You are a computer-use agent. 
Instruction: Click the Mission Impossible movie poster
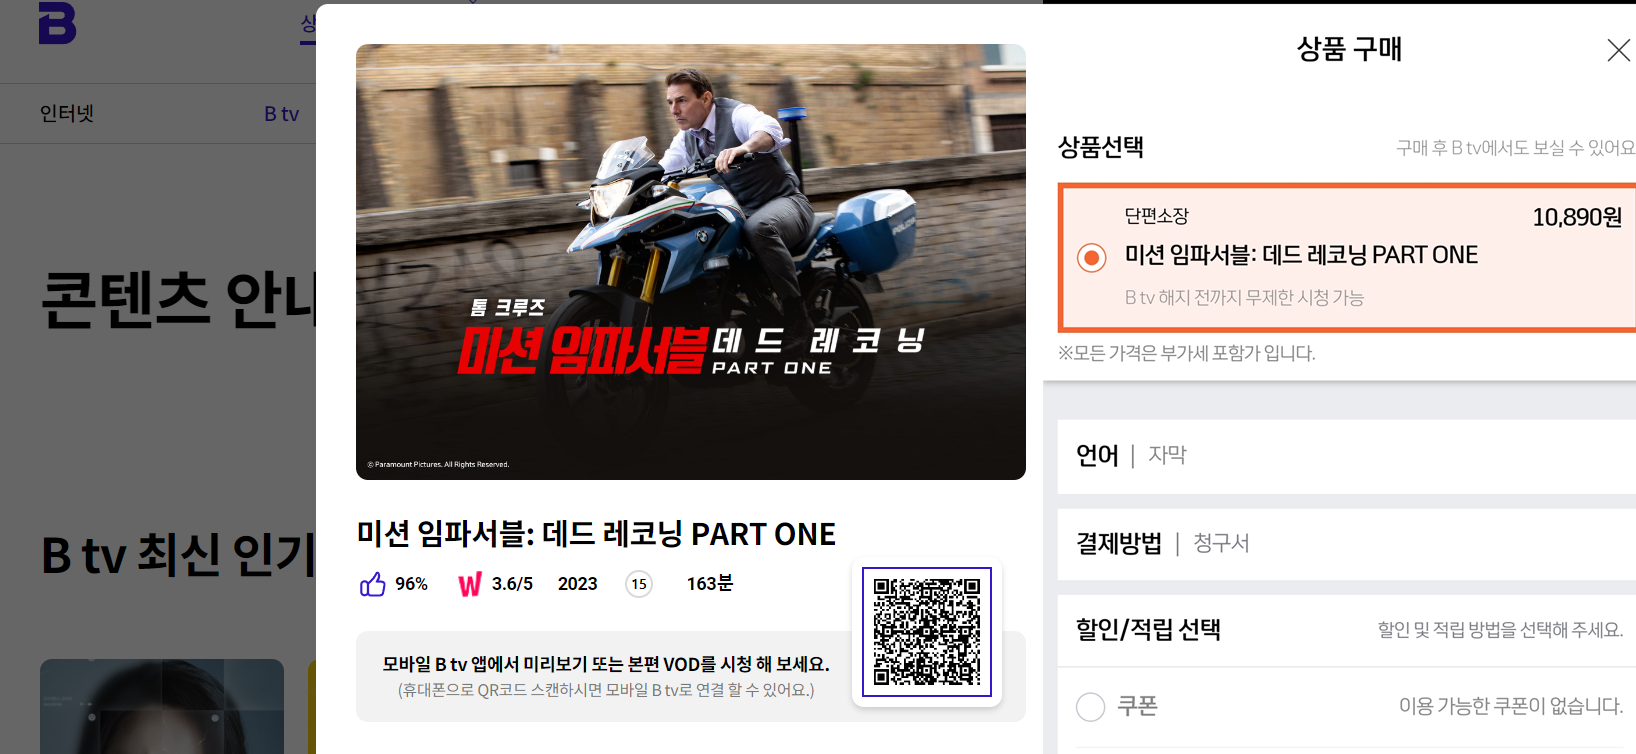[x=691, y=262]
